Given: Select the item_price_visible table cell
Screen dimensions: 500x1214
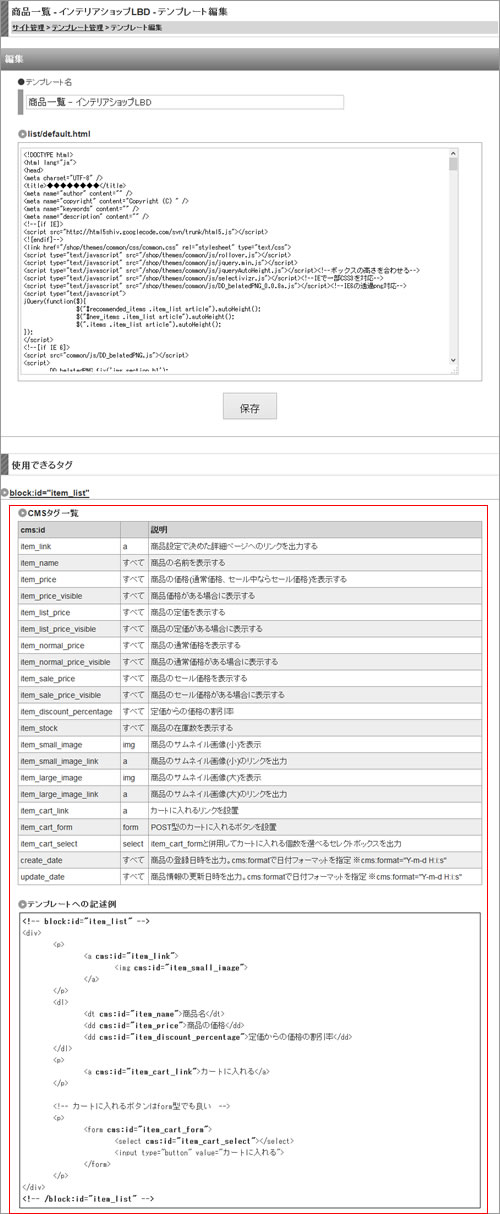Looking at the screenshot, I should click(x=69, y=596).
